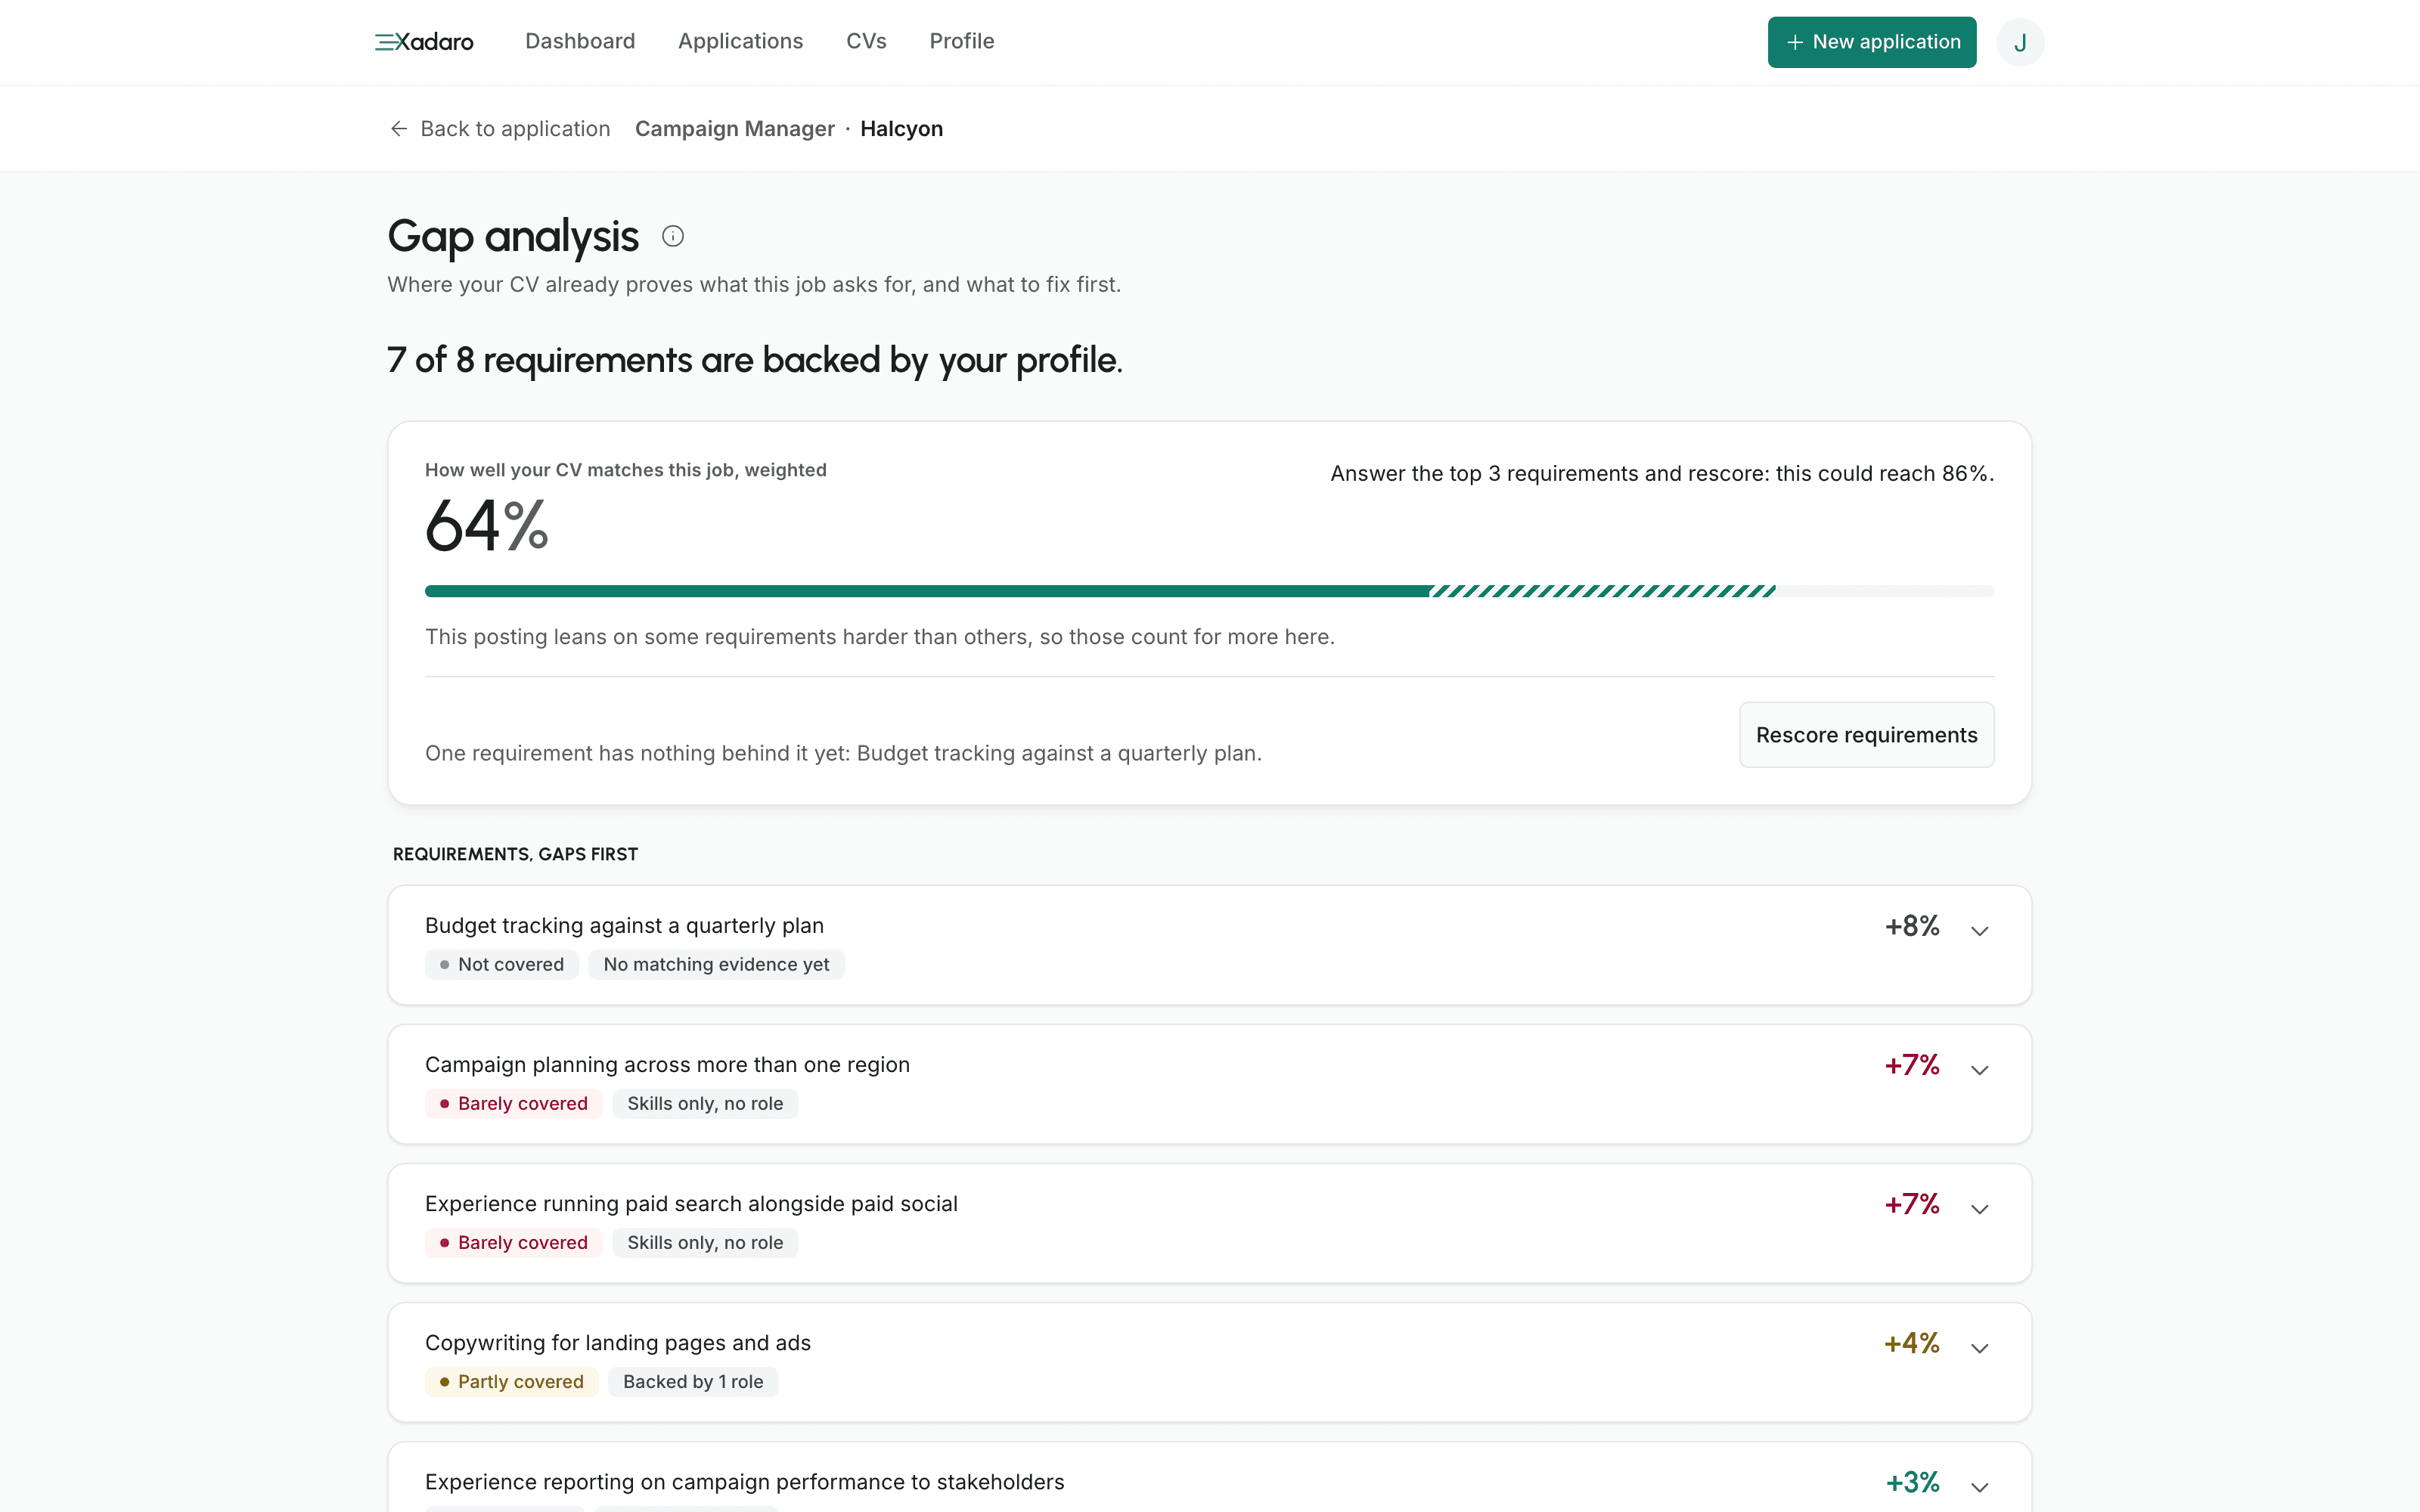
Task: Click the Requirements, gaps first heading
Action: 515,854
